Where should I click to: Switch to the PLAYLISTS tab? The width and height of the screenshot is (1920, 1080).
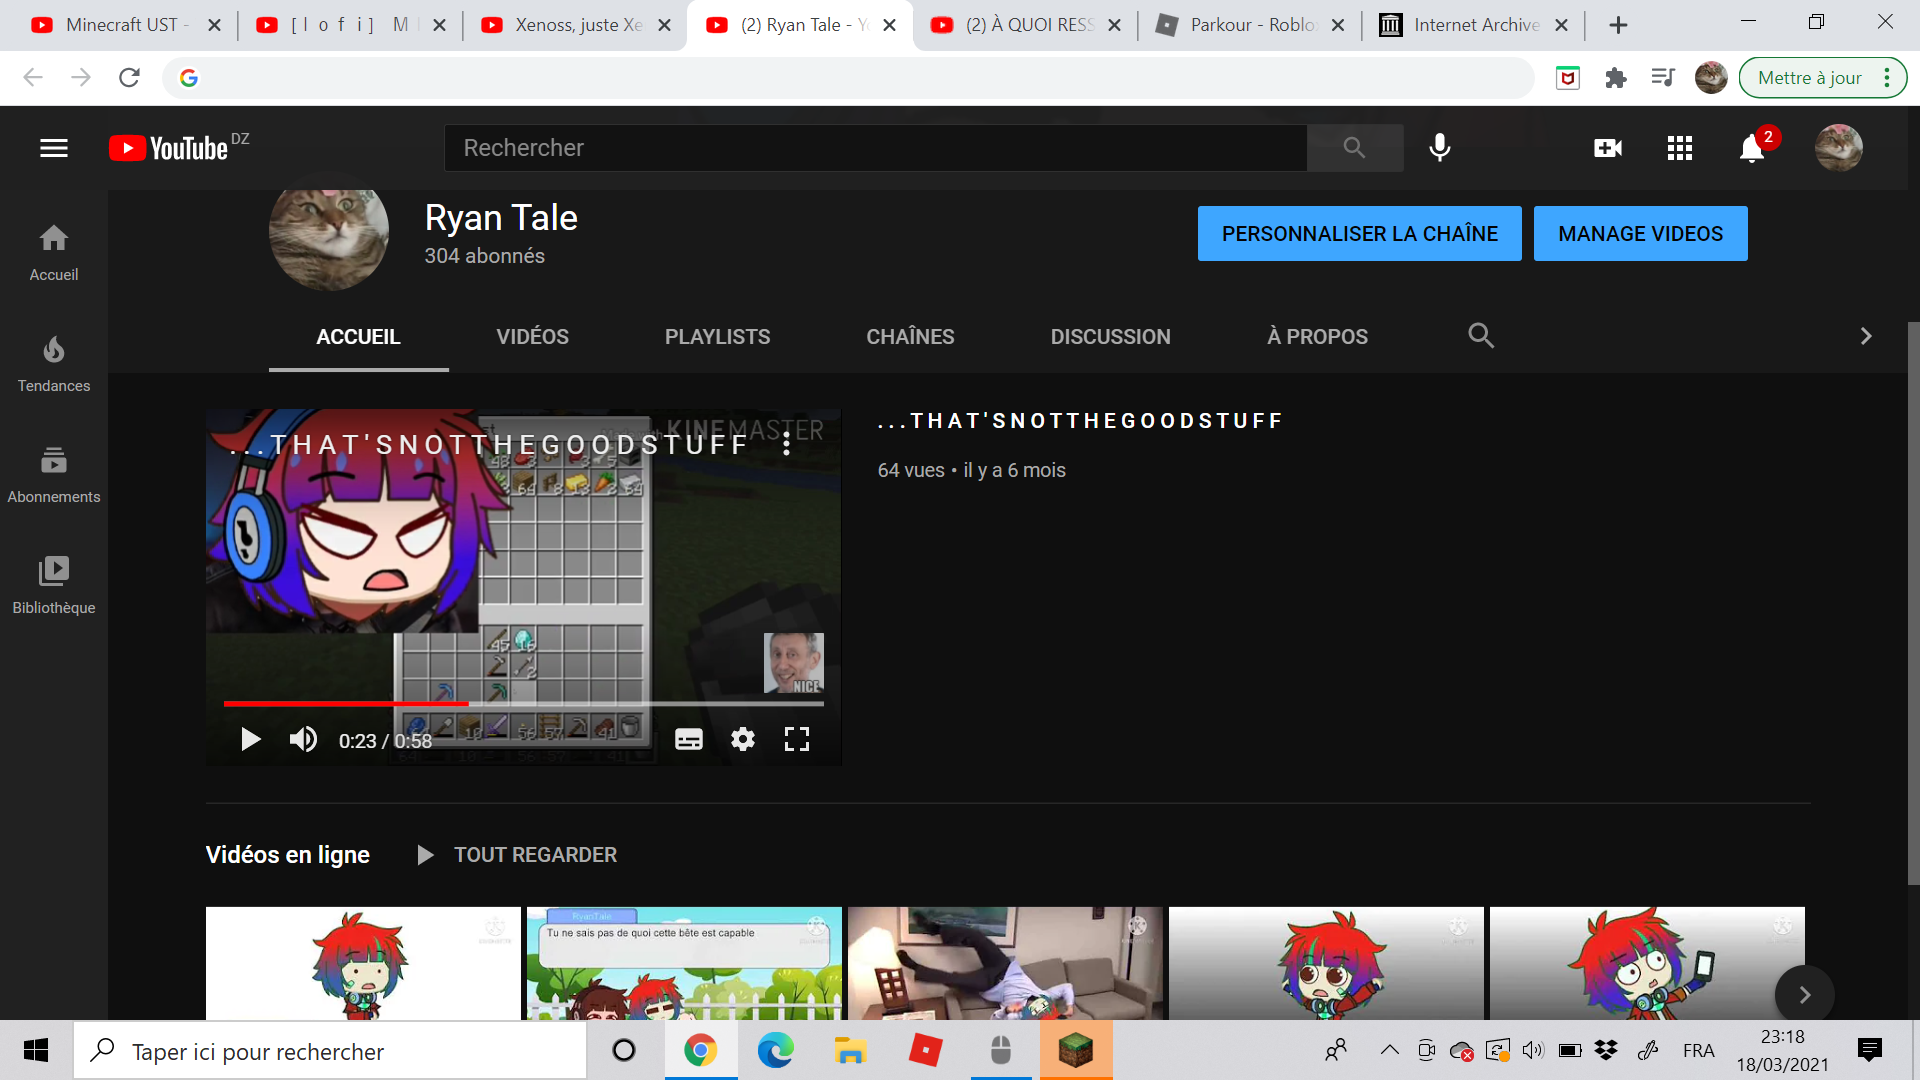[717, 337]
